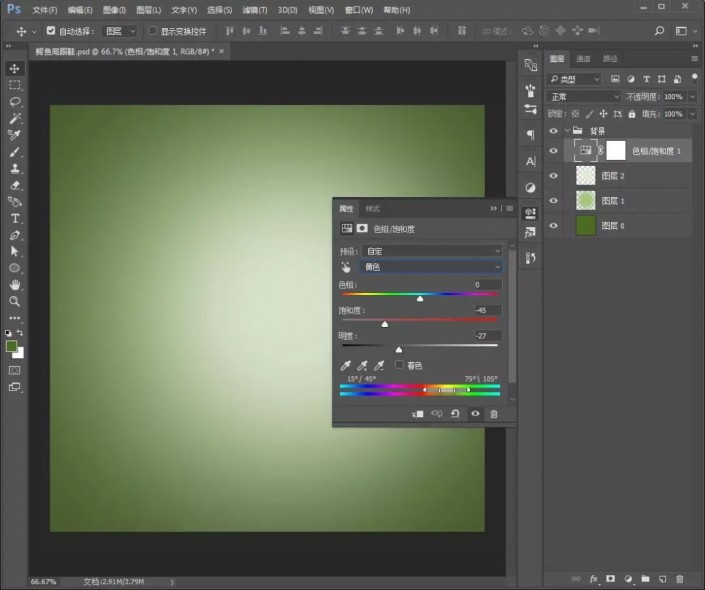This screenshot has height=590, width=705.
Task: Switch to the Styles tab
Action: [x=372, y=209]
